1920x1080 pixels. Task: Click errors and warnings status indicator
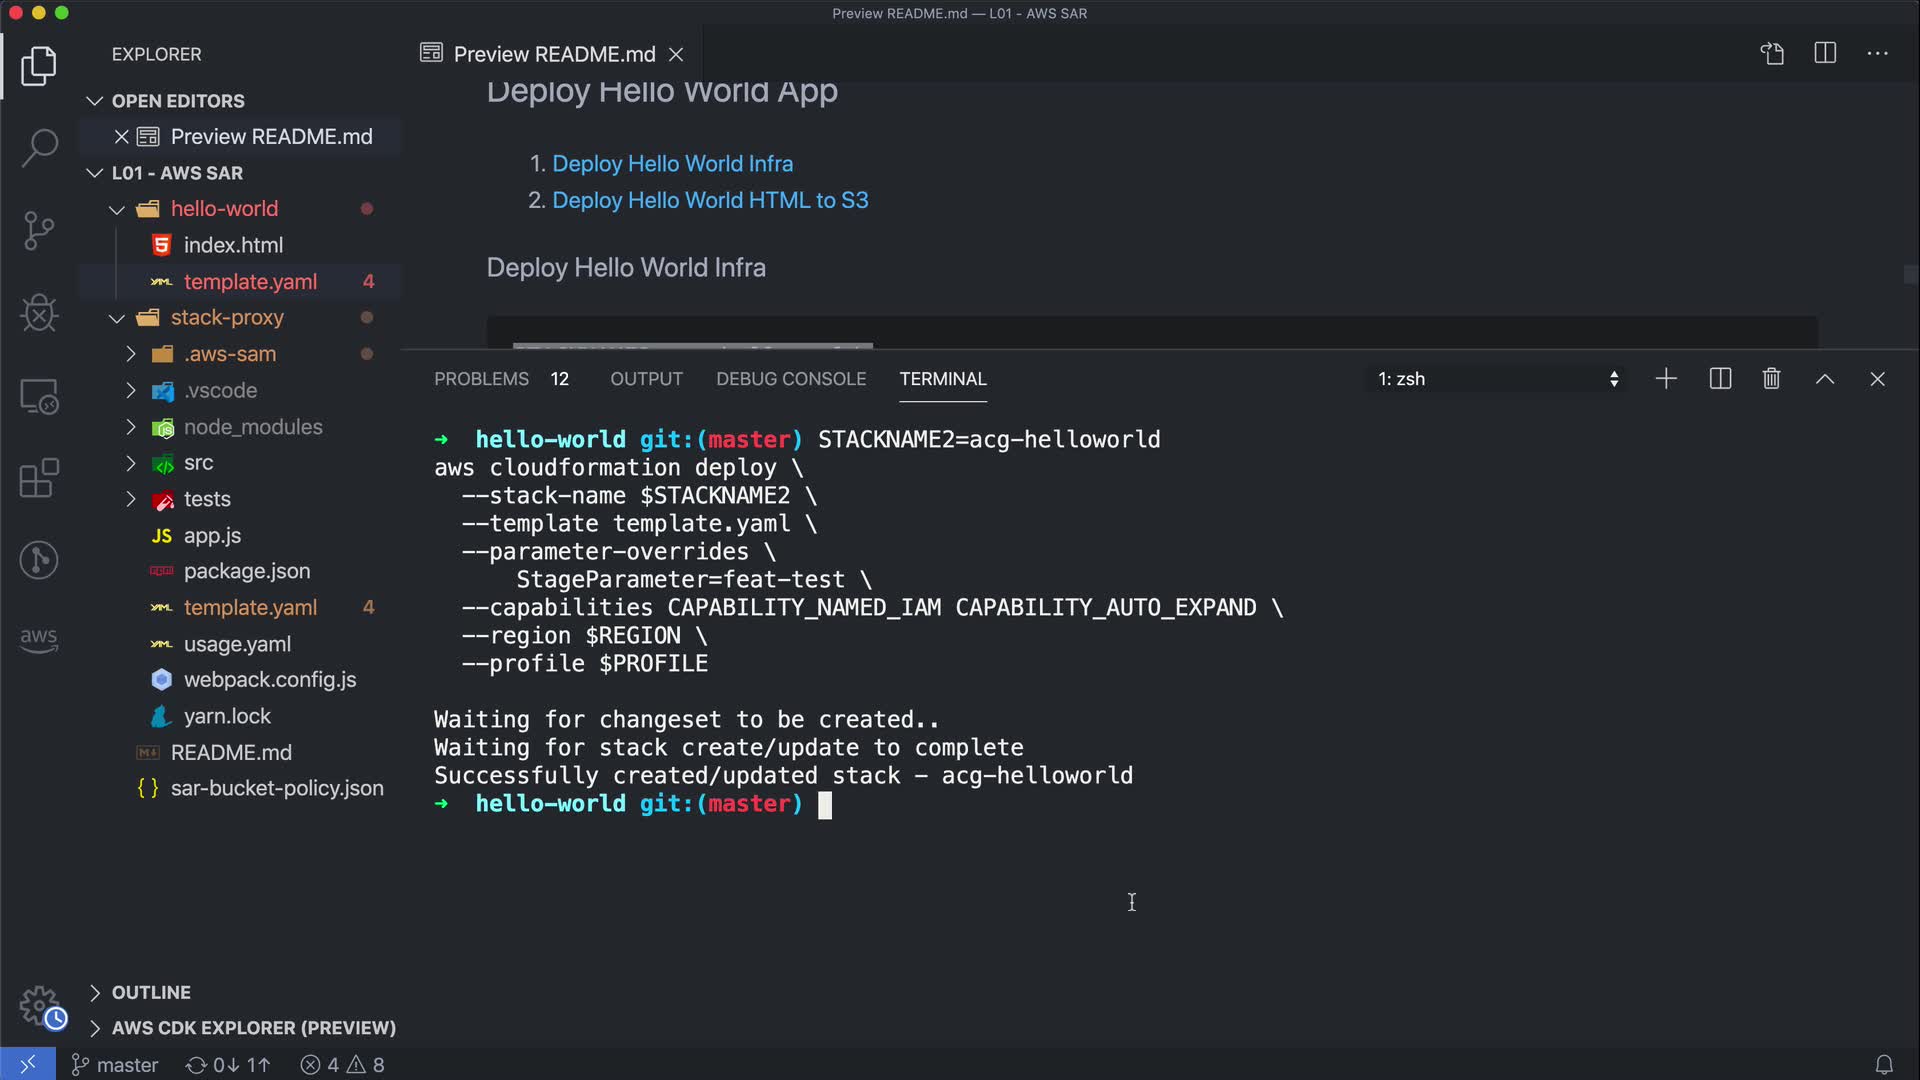tap(342, 1065)
